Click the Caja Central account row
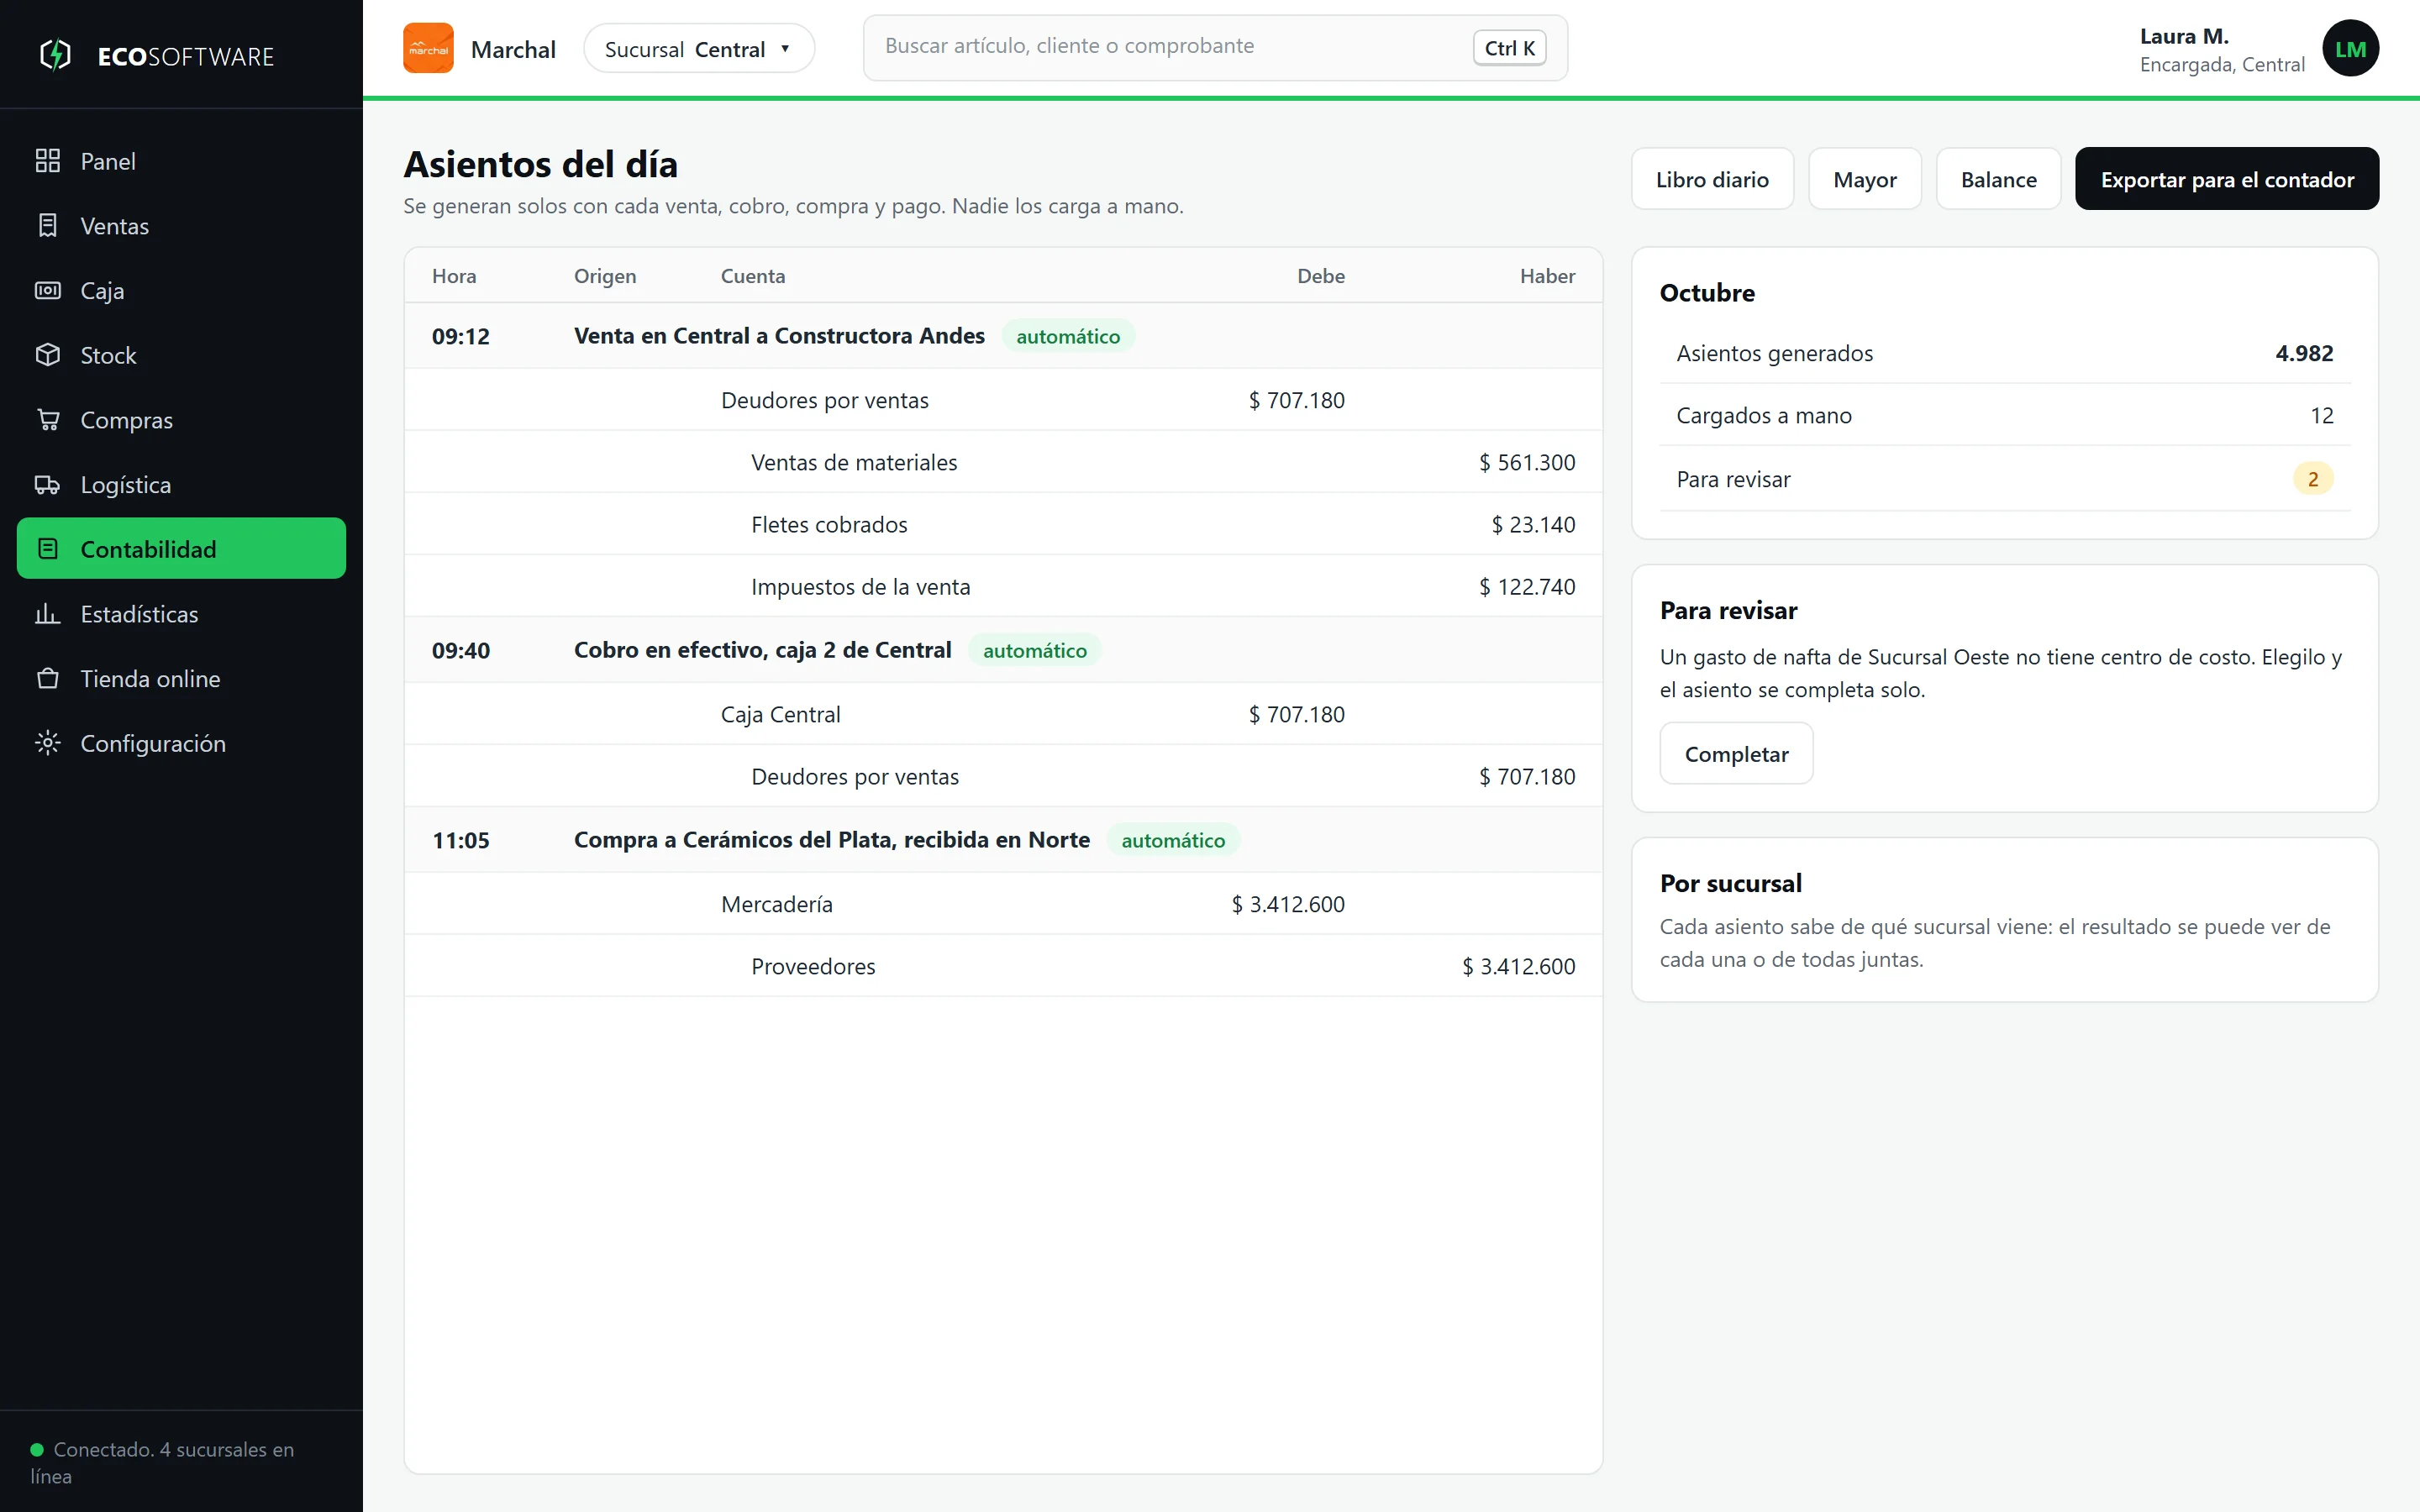This screenshot has width=2420, height=1512. (x=1003, y=714)
